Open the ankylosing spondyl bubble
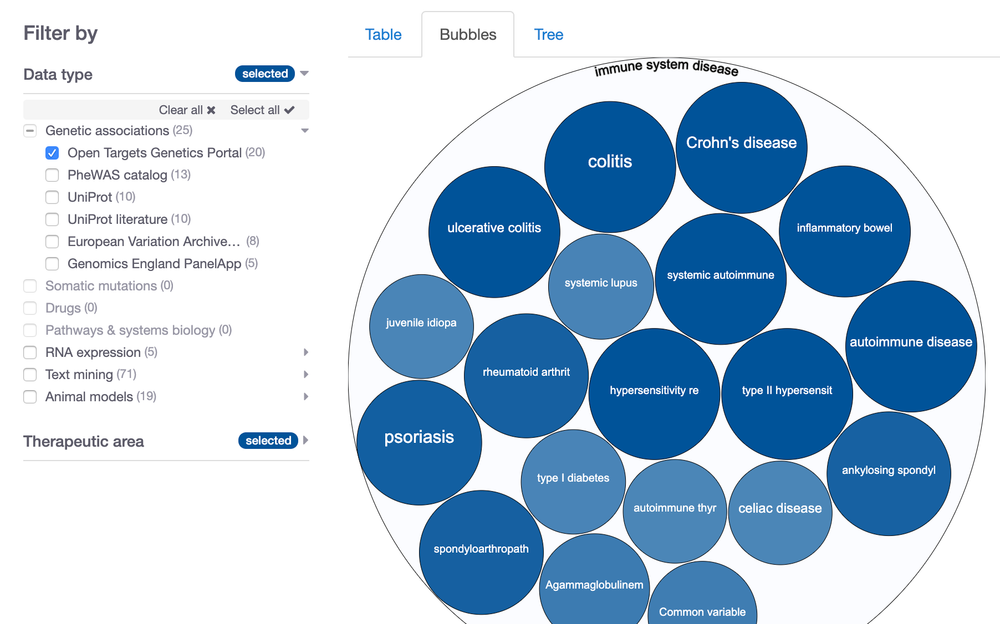The image size is (1000, 624). click(x=888, y=473)
